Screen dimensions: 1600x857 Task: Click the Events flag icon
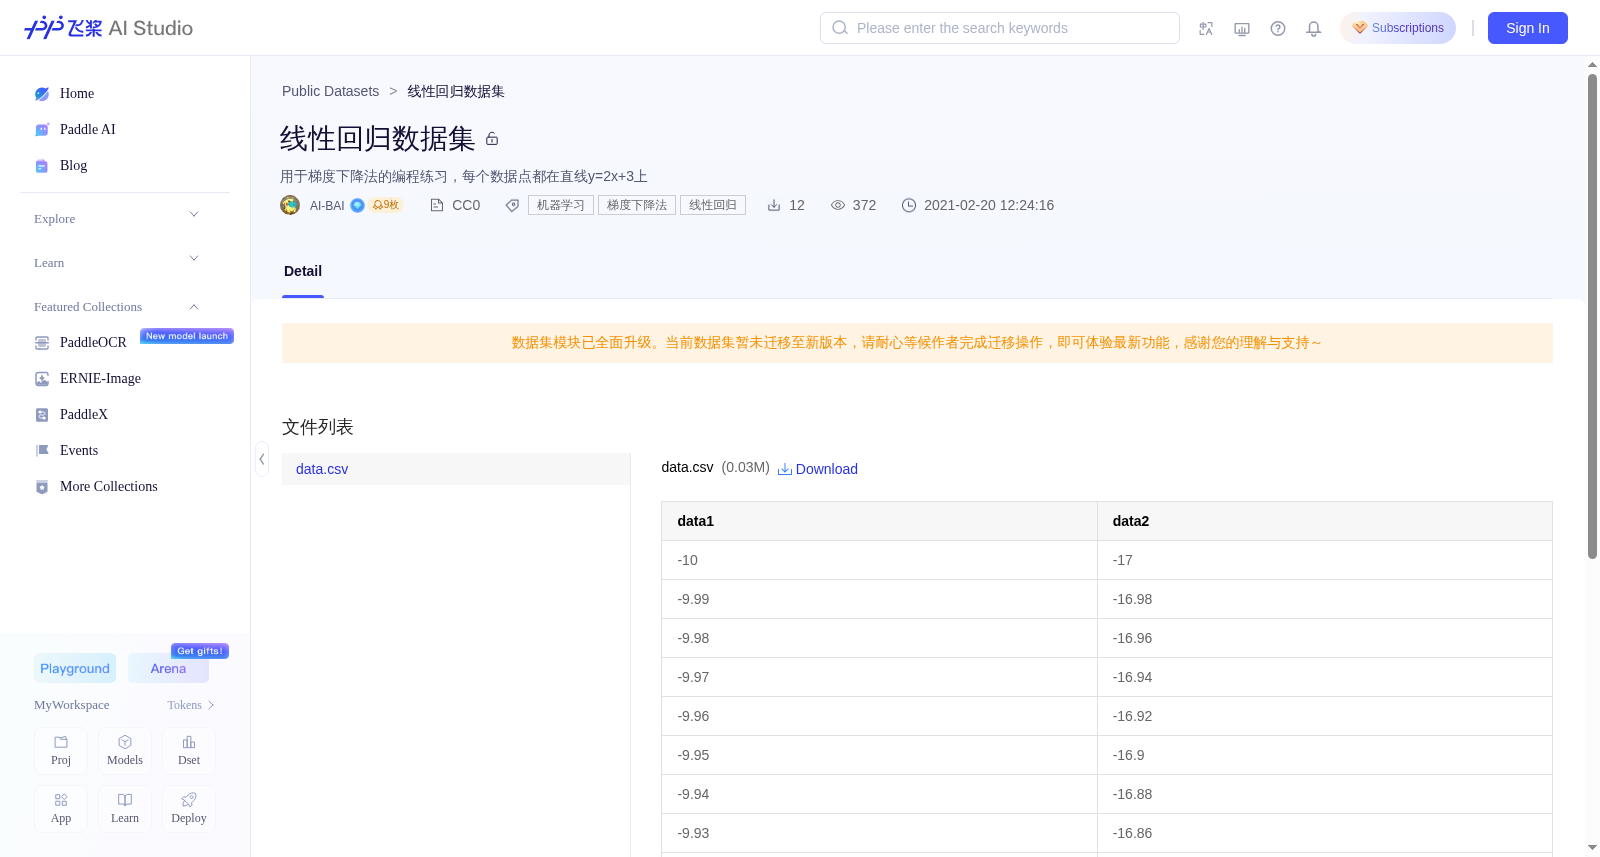pyautogui.click(x=42, y=451)
